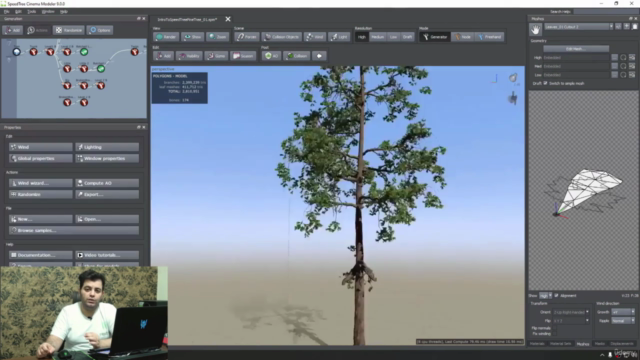This screenshot has height=360, width=640.
Task: Switch to the Materials tab
Action: pyautogui.click(x=537, y=344)
